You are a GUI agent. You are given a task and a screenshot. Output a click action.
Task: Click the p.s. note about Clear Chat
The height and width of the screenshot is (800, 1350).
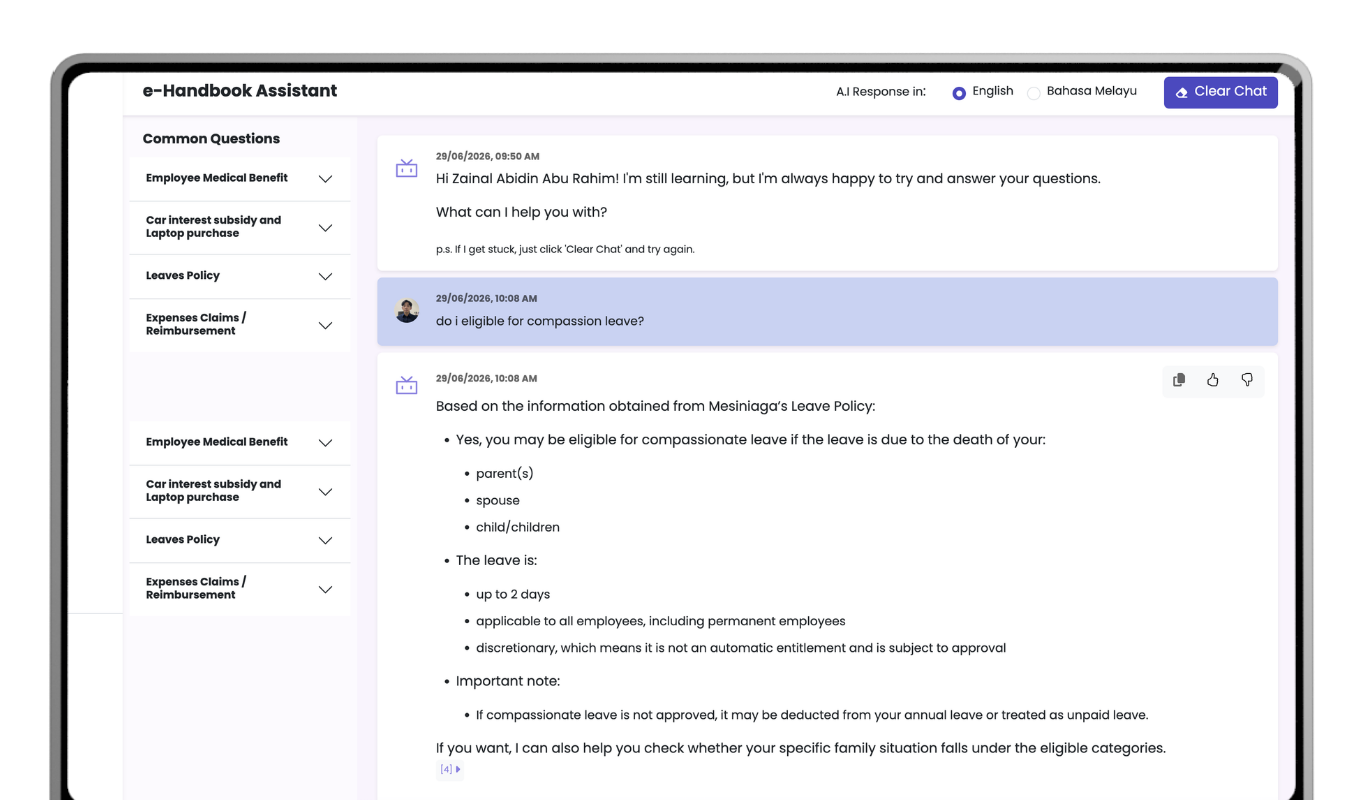[x=565, y=249]
